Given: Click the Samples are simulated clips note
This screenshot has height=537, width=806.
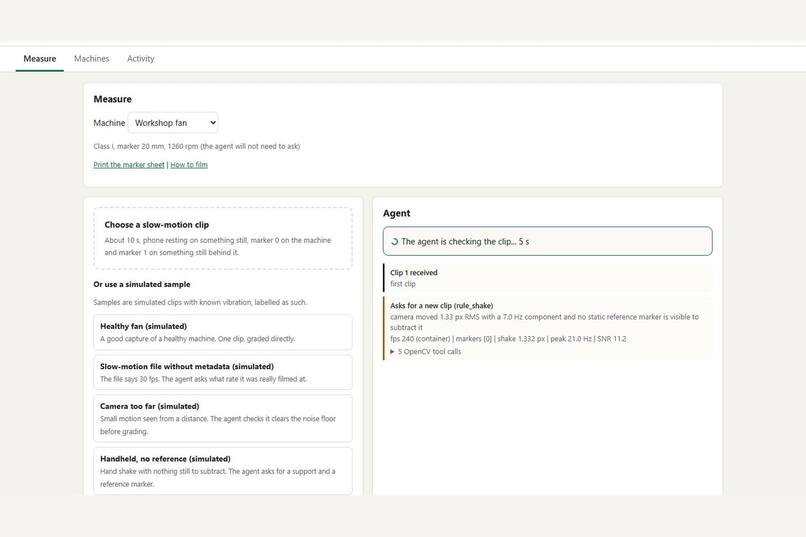Looking at the screenshot, I should click(200, 302).
